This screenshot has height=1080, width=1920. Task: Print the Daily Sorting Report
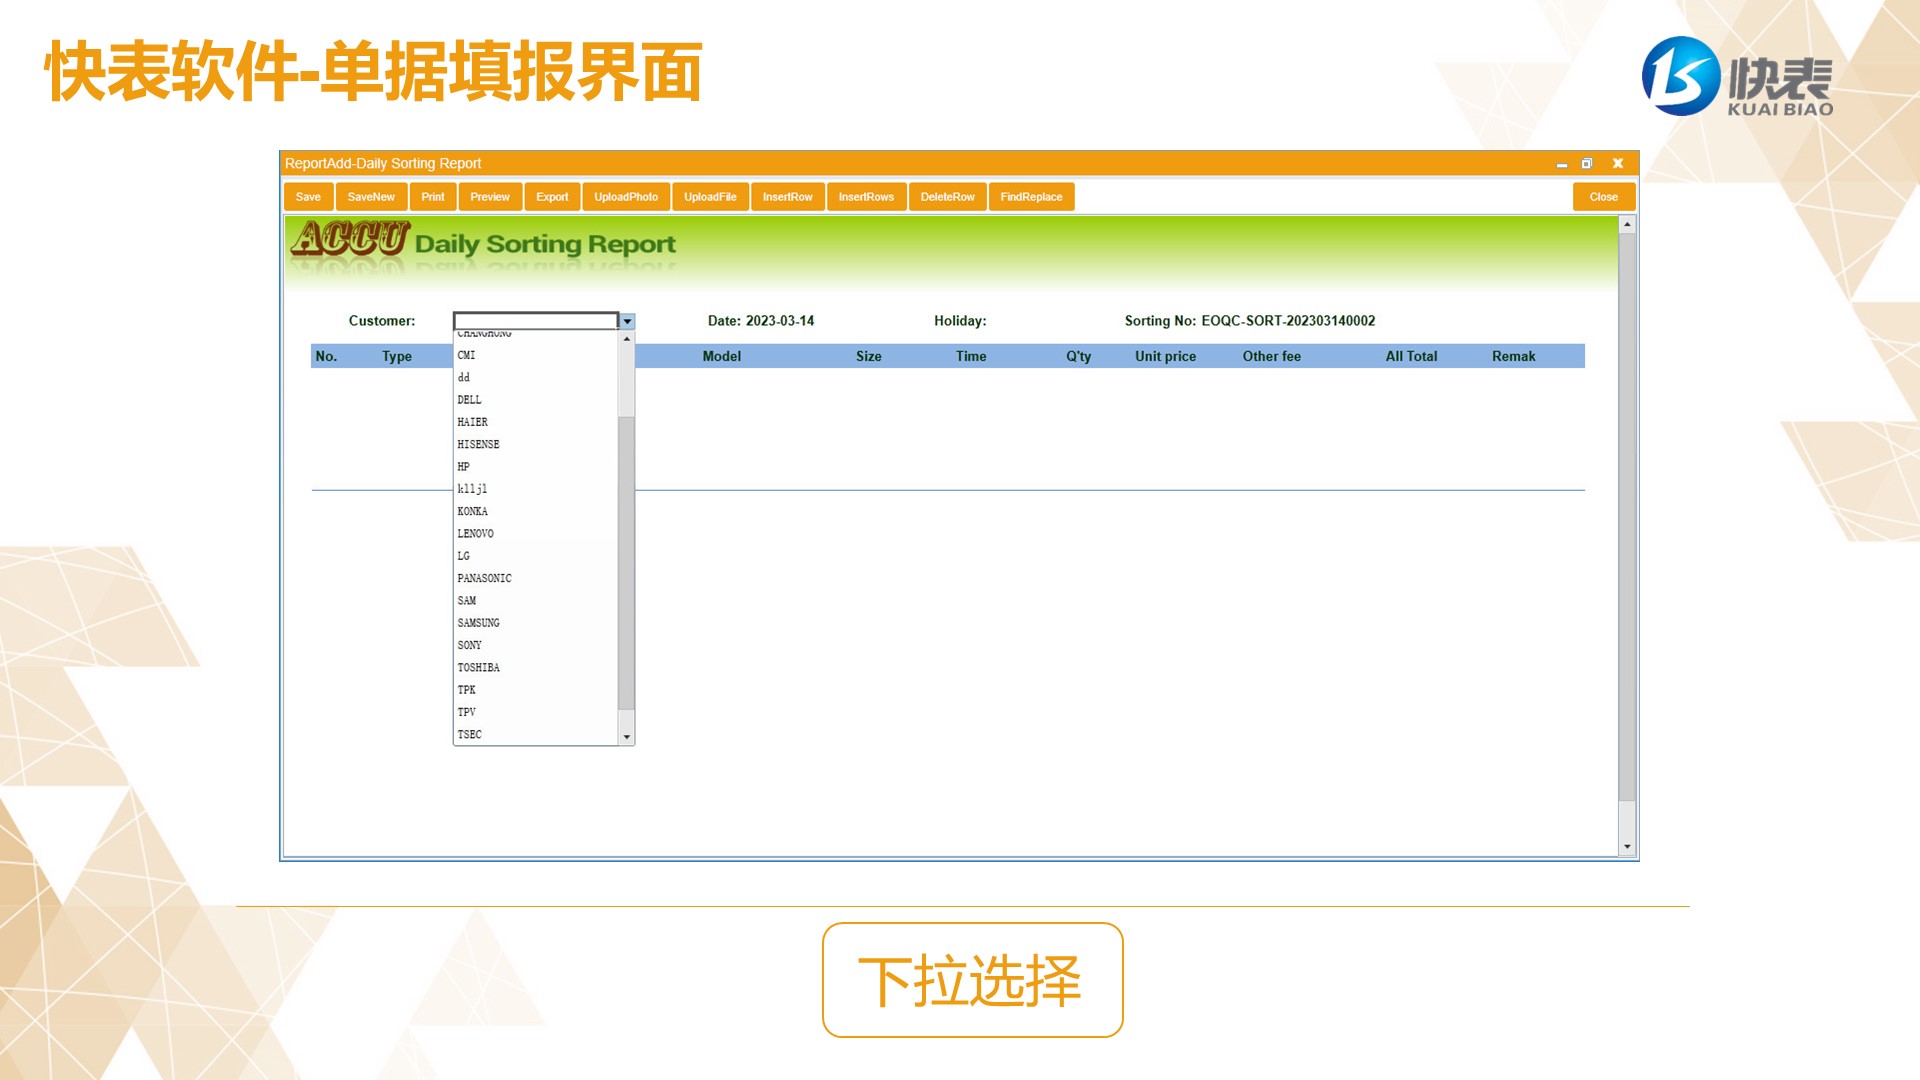(433, 197)
